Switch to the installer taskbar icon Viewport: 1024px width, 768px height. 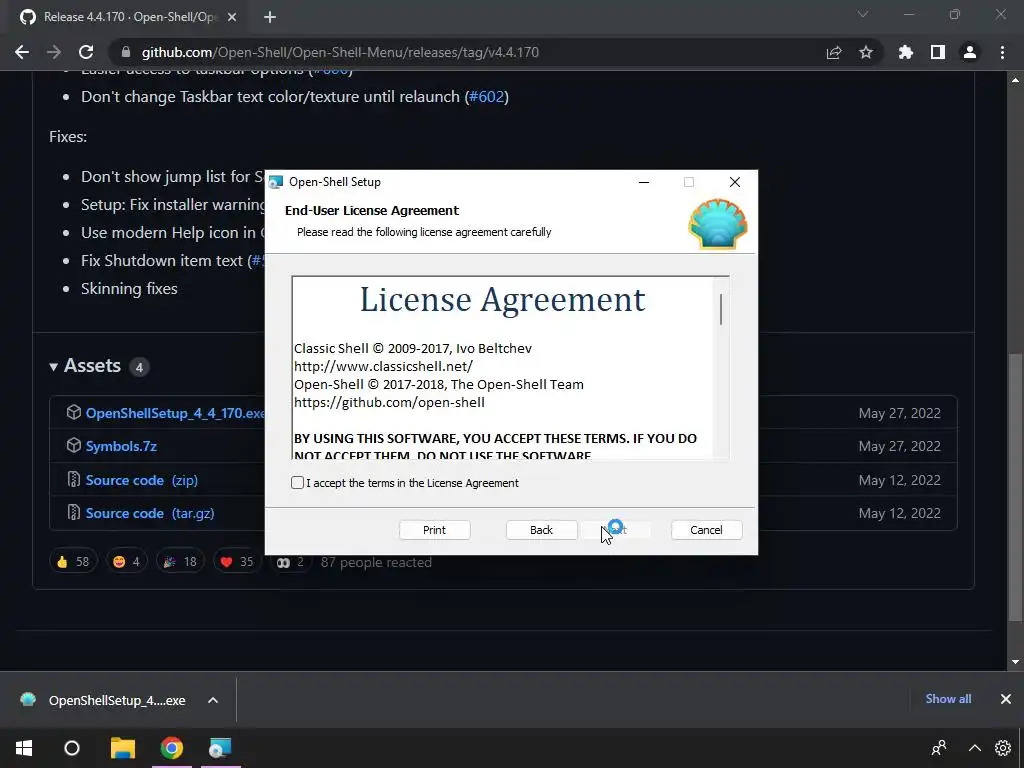click(221, 748)
